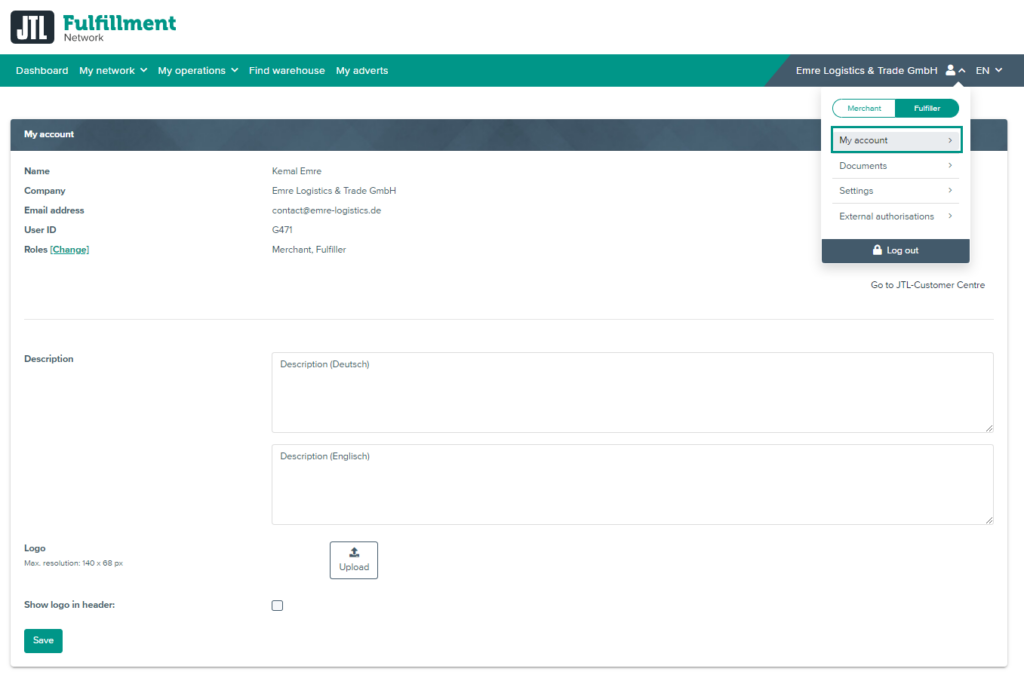This screenshot has width=1024, height=681.
Task: Open My adverts in the navigation
Action: point(362,71)
